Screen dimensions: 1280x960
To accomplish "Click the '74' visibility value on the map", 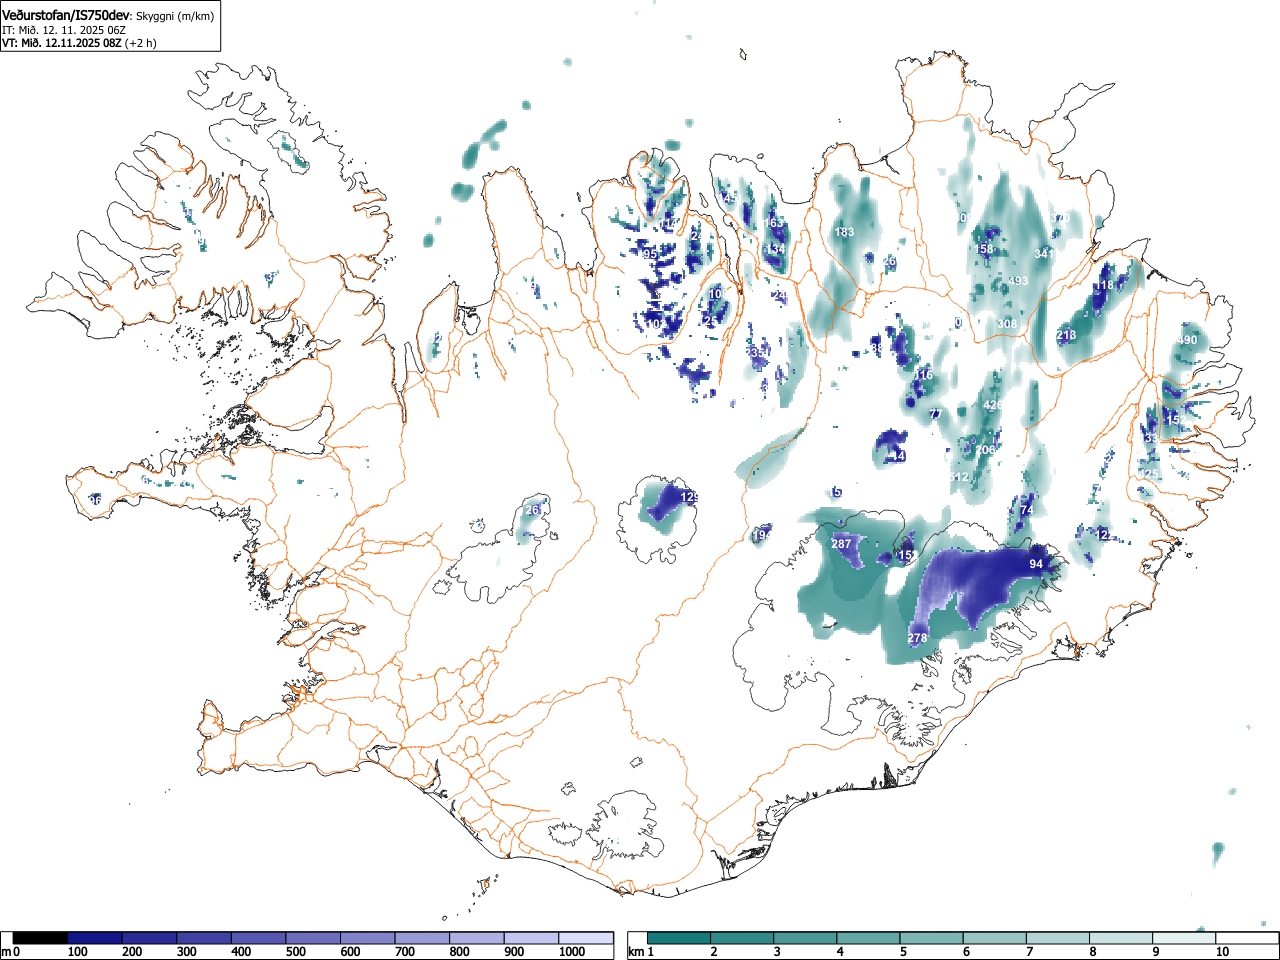I will 1026,510.
